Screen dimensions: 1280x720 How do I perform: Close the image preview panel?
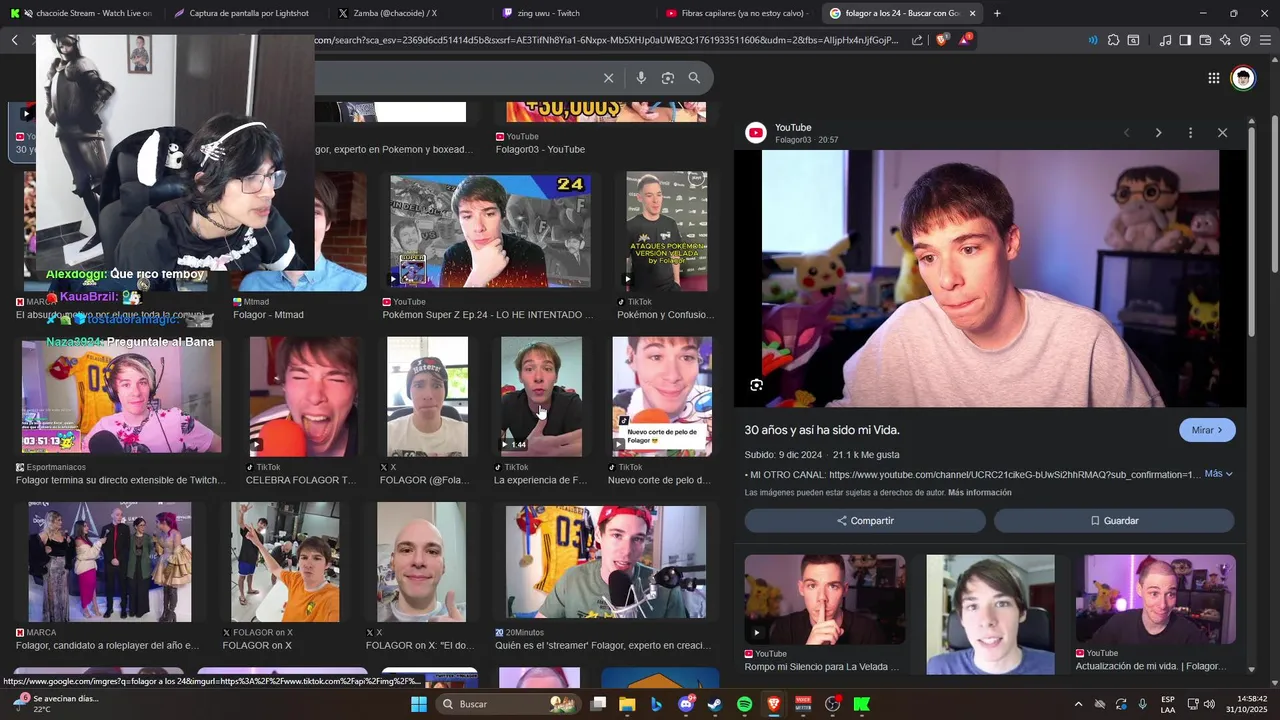tap(1222, 133)
